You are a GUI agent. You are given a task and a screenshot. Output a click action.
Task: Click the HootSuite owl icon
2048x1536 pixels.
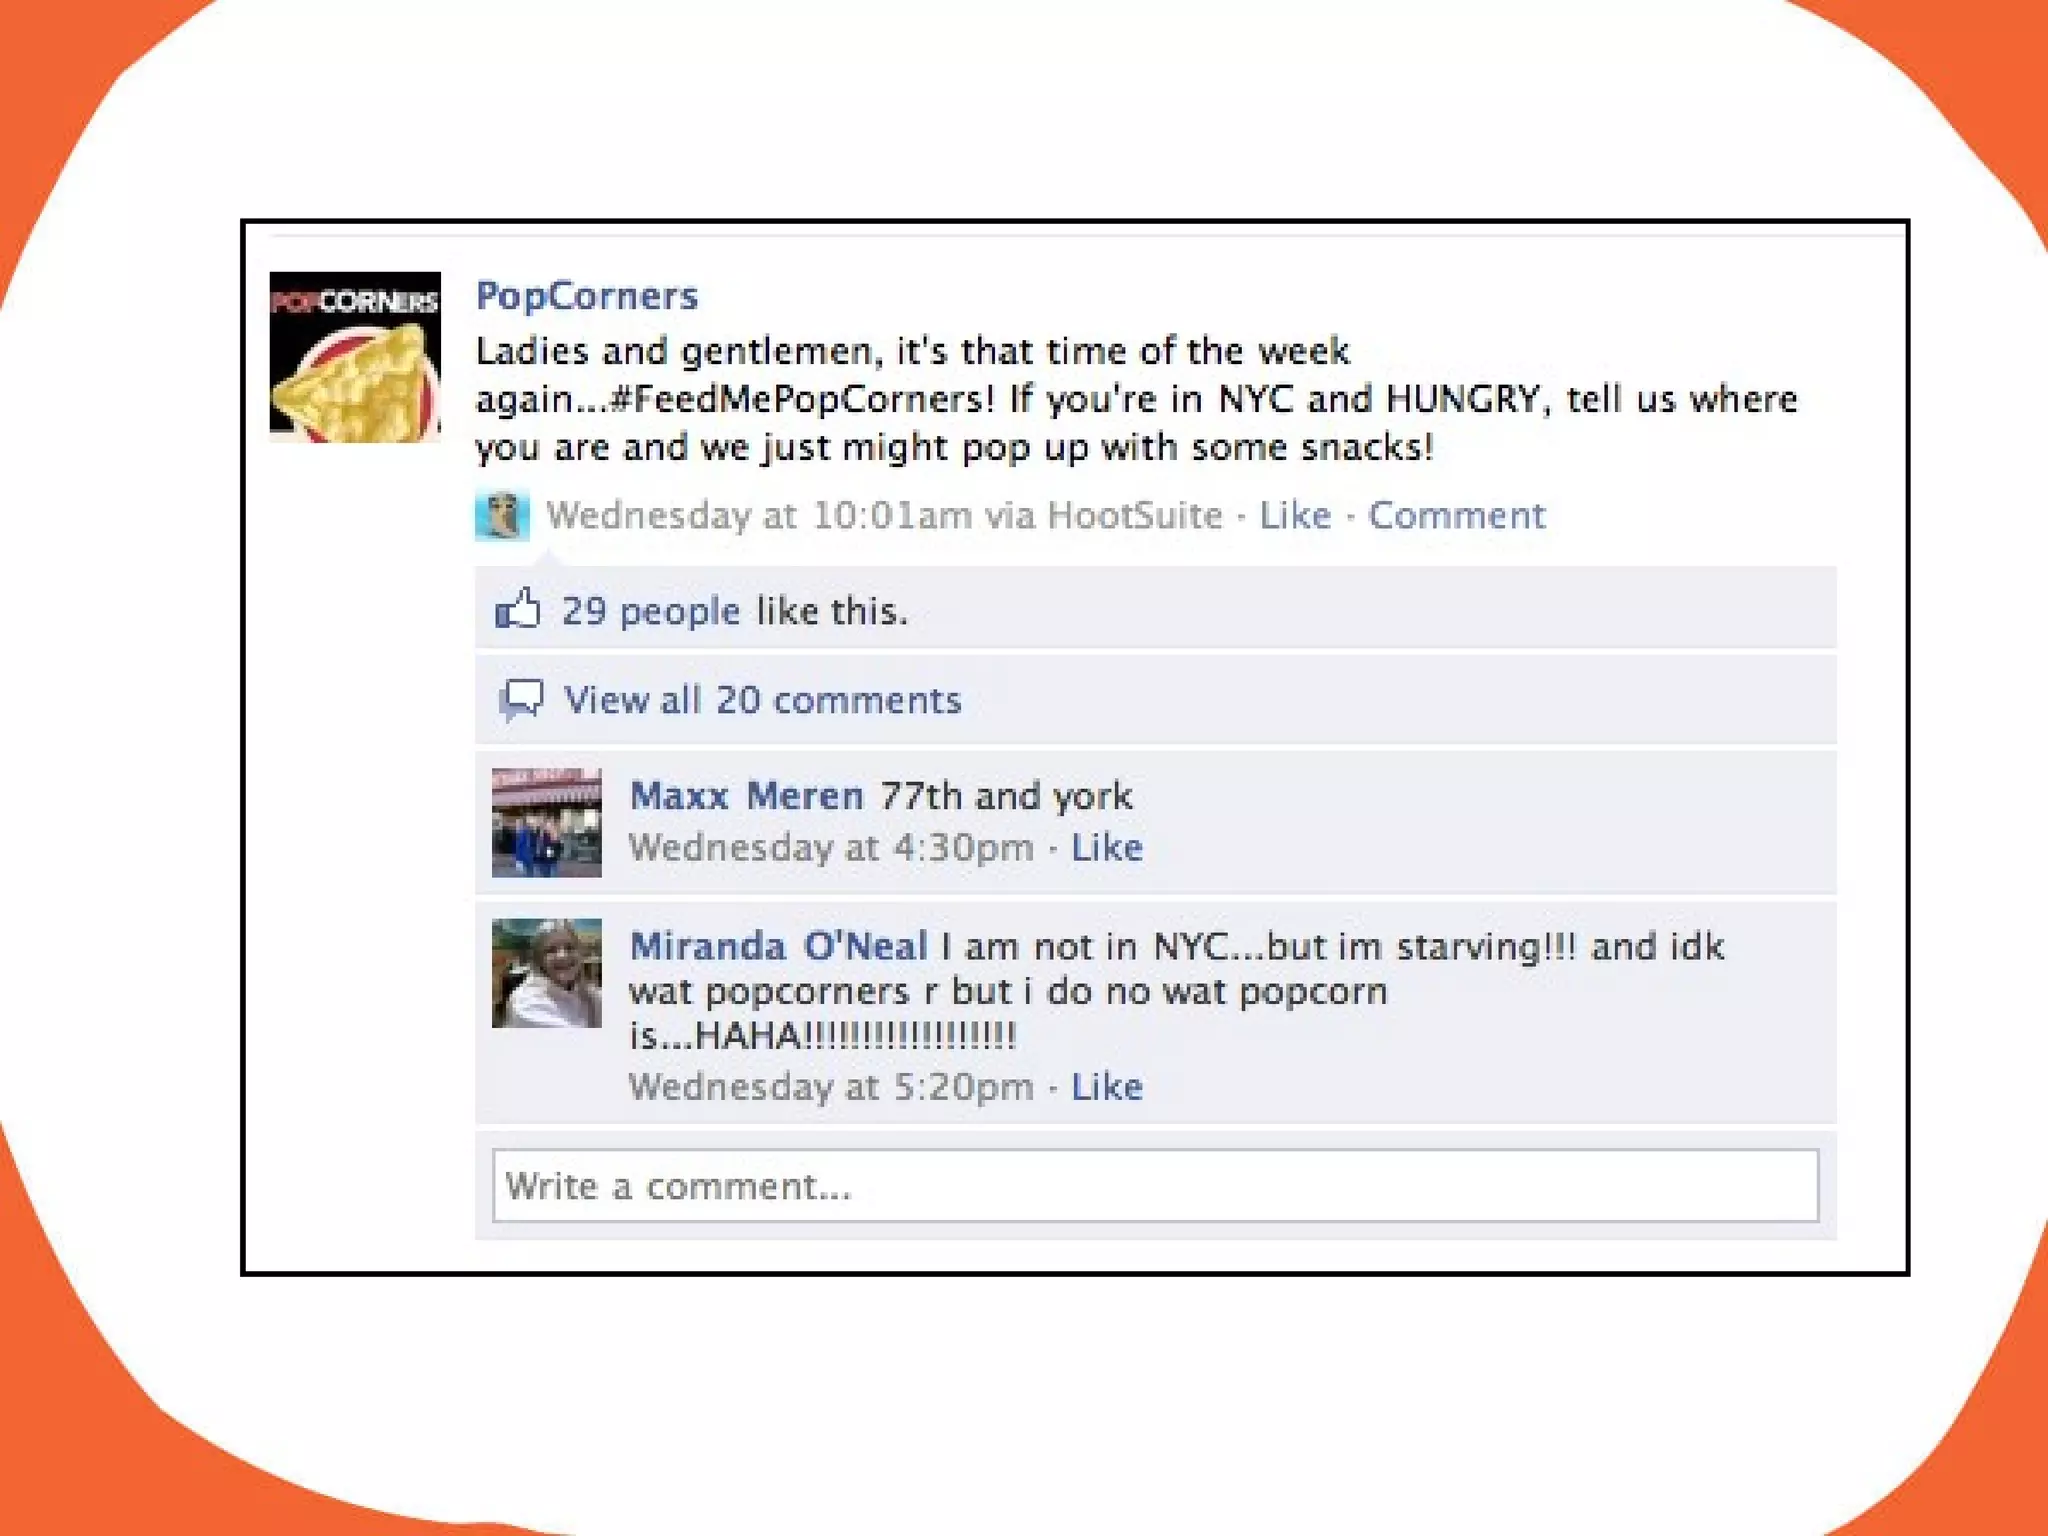coord(502,515)
